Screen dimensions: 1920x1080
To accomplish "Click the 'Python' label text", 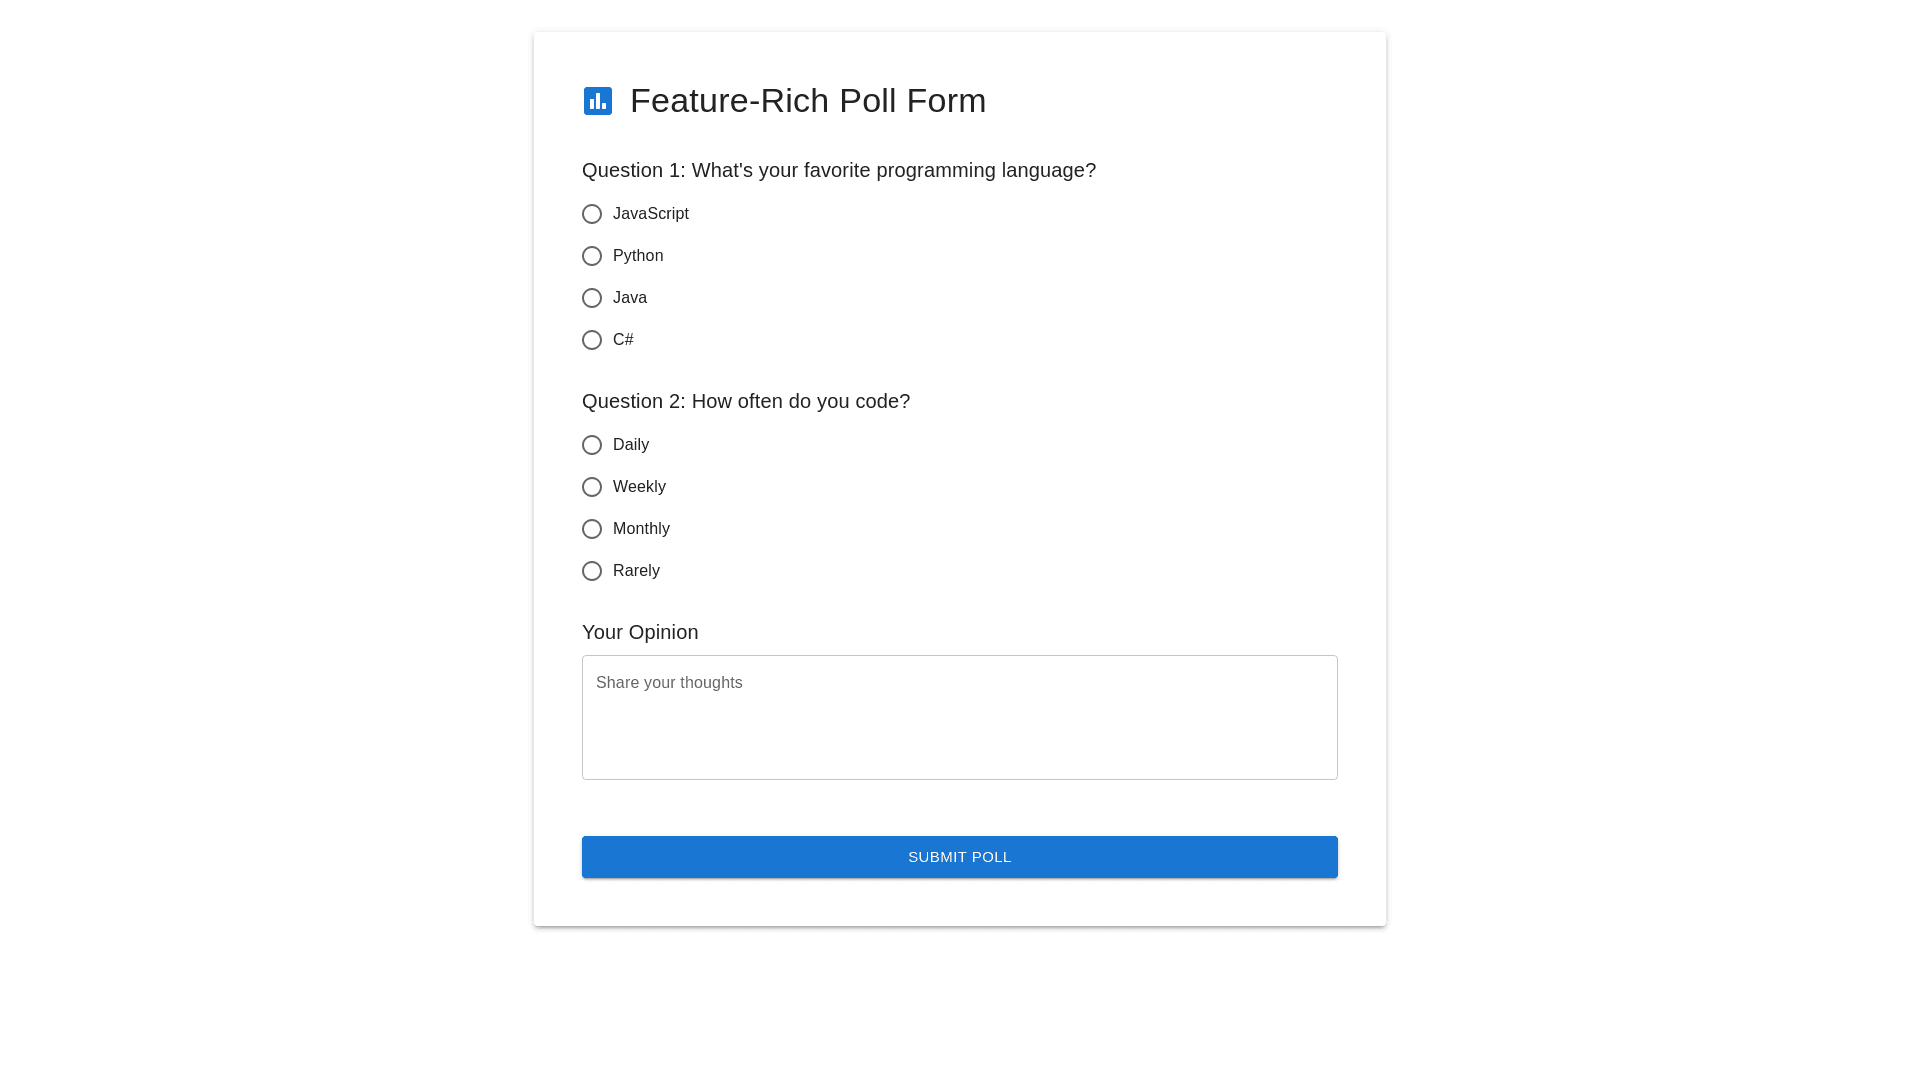I will [x=638, y=256].
